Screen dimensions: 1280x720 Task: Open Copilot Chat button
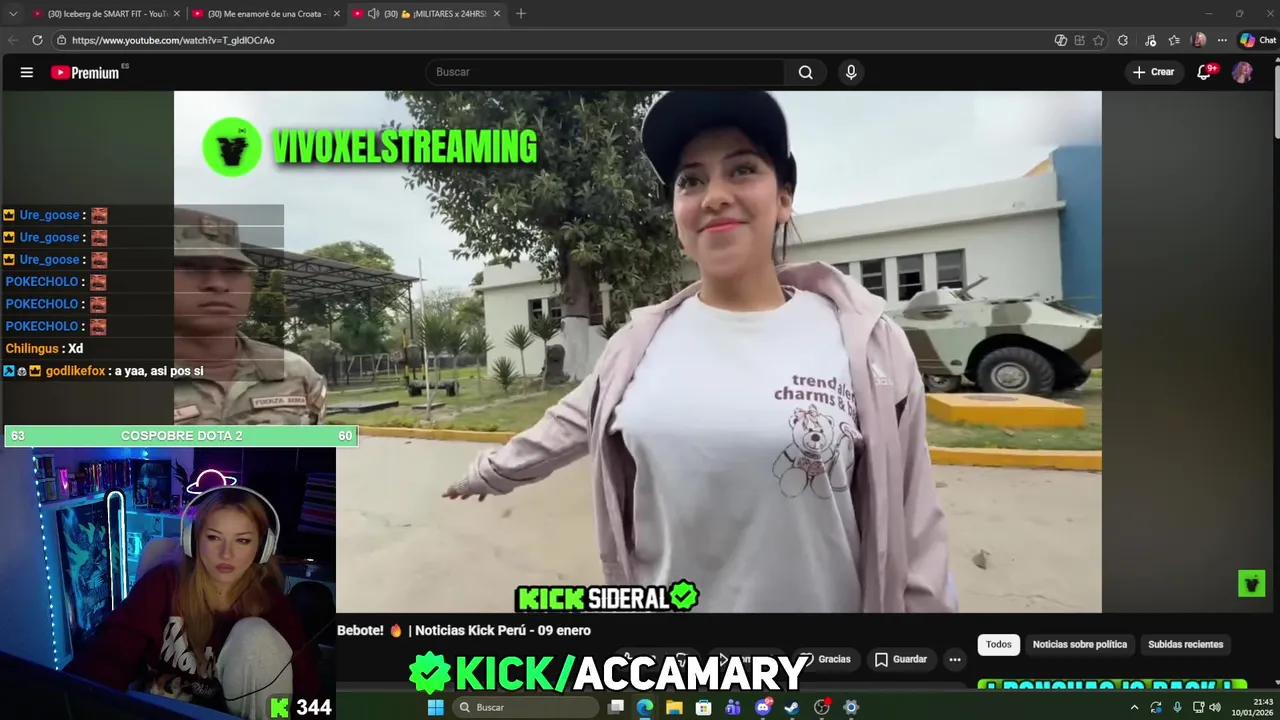[1258, 40]
